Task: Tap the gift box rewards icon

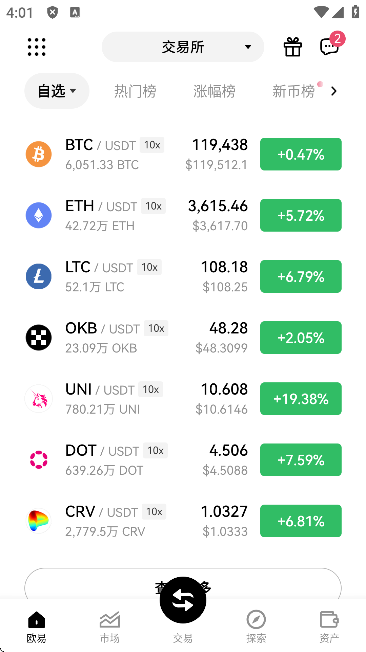Action: 293,47
